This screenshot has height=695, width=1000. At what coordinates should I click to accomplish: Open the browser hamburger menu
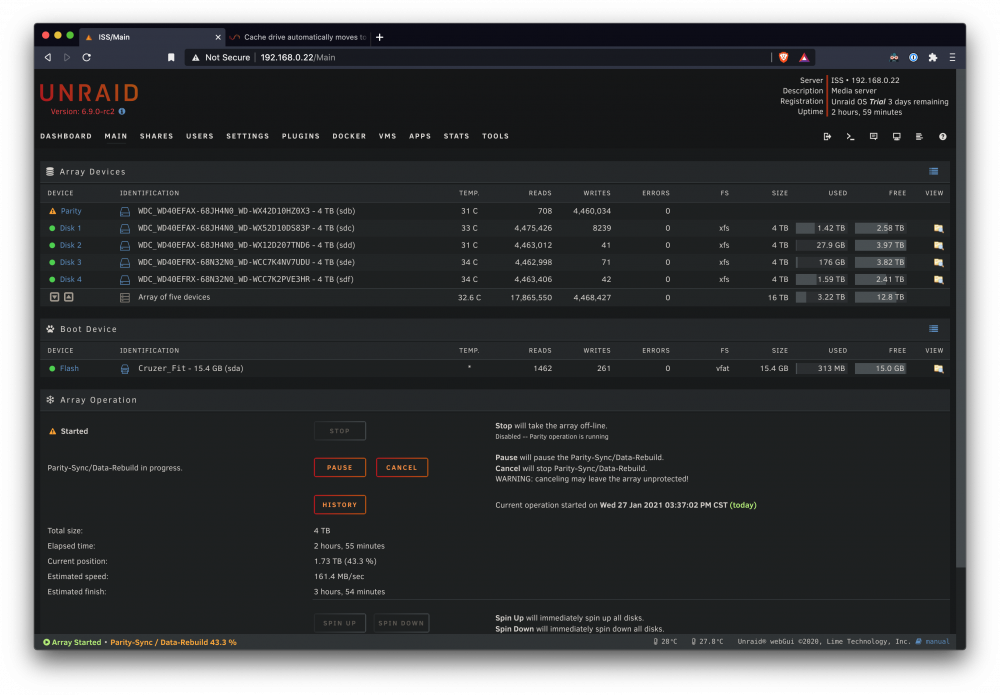tap(952, 57)
